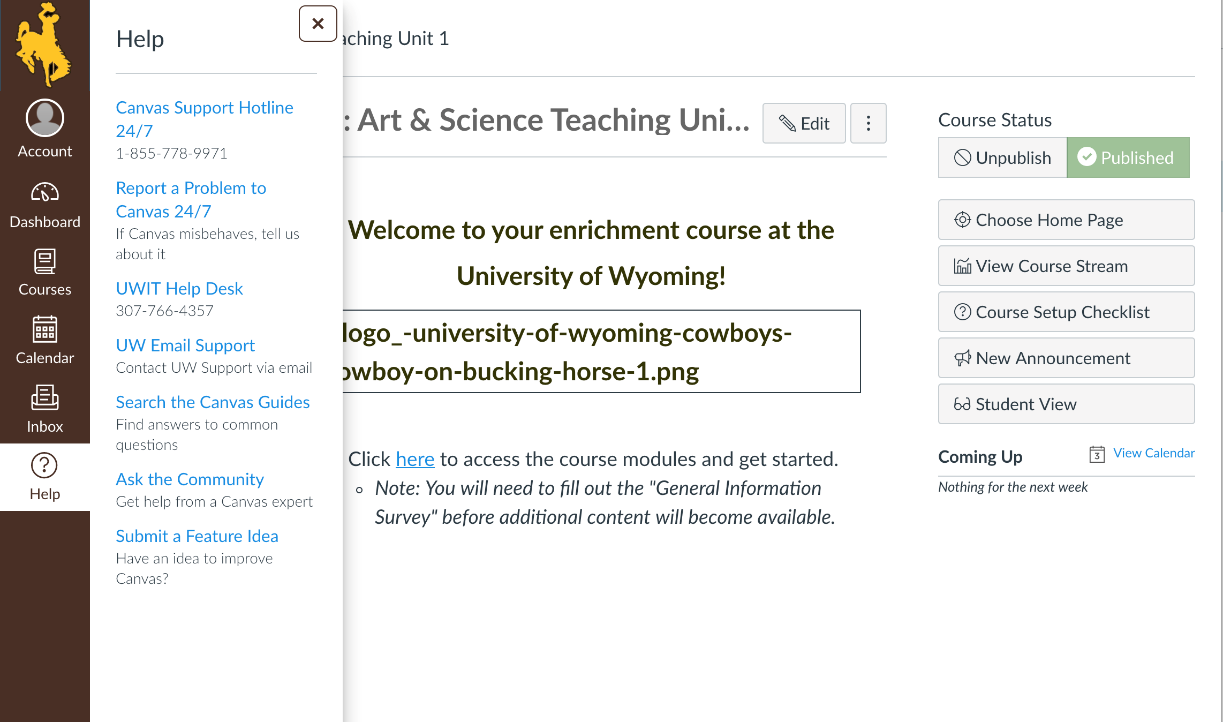This screenshot has height=722, width=1223.
Task: Click the 'Help' panel heading
Action: pyautogui.click(x=140, y=39)
